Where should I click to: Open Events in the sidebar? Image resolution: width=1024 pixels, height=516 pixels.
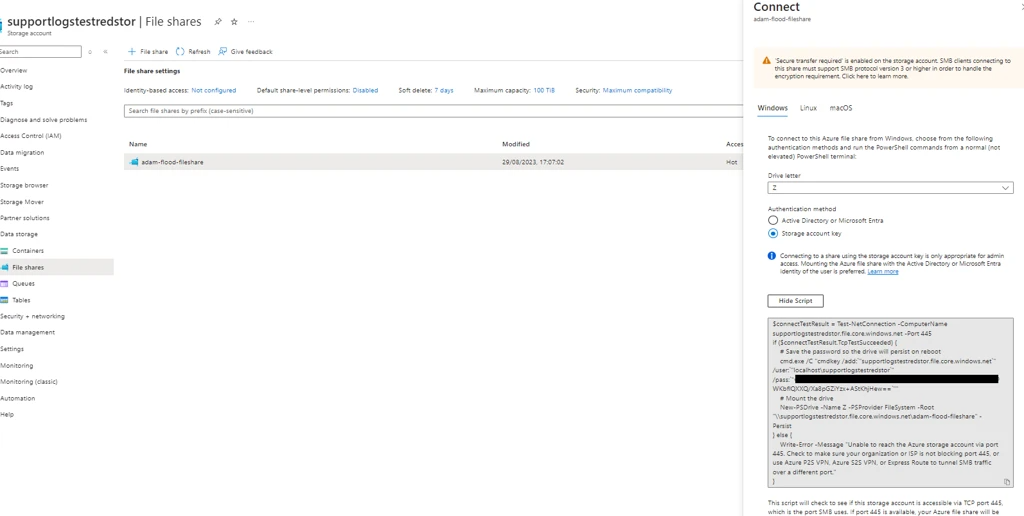tap(9, 169)
